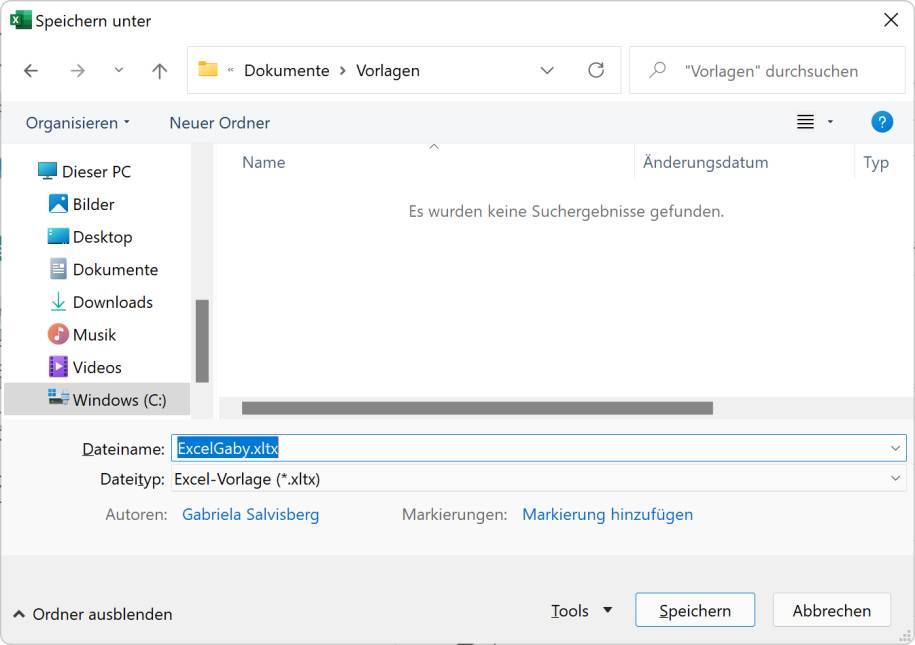Viewport: 915px width, 645px height.
Task: Open the Bilder folder in sidebar
Action: pos(93,204)
